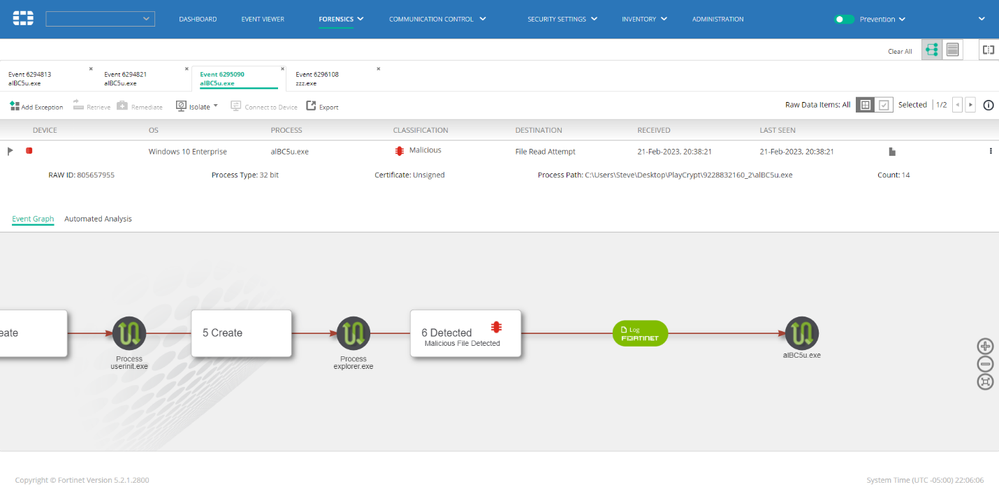Select the 5 Create event box
Image resolution: width=999 pixels, height=487 pixels.
[241, 333]
